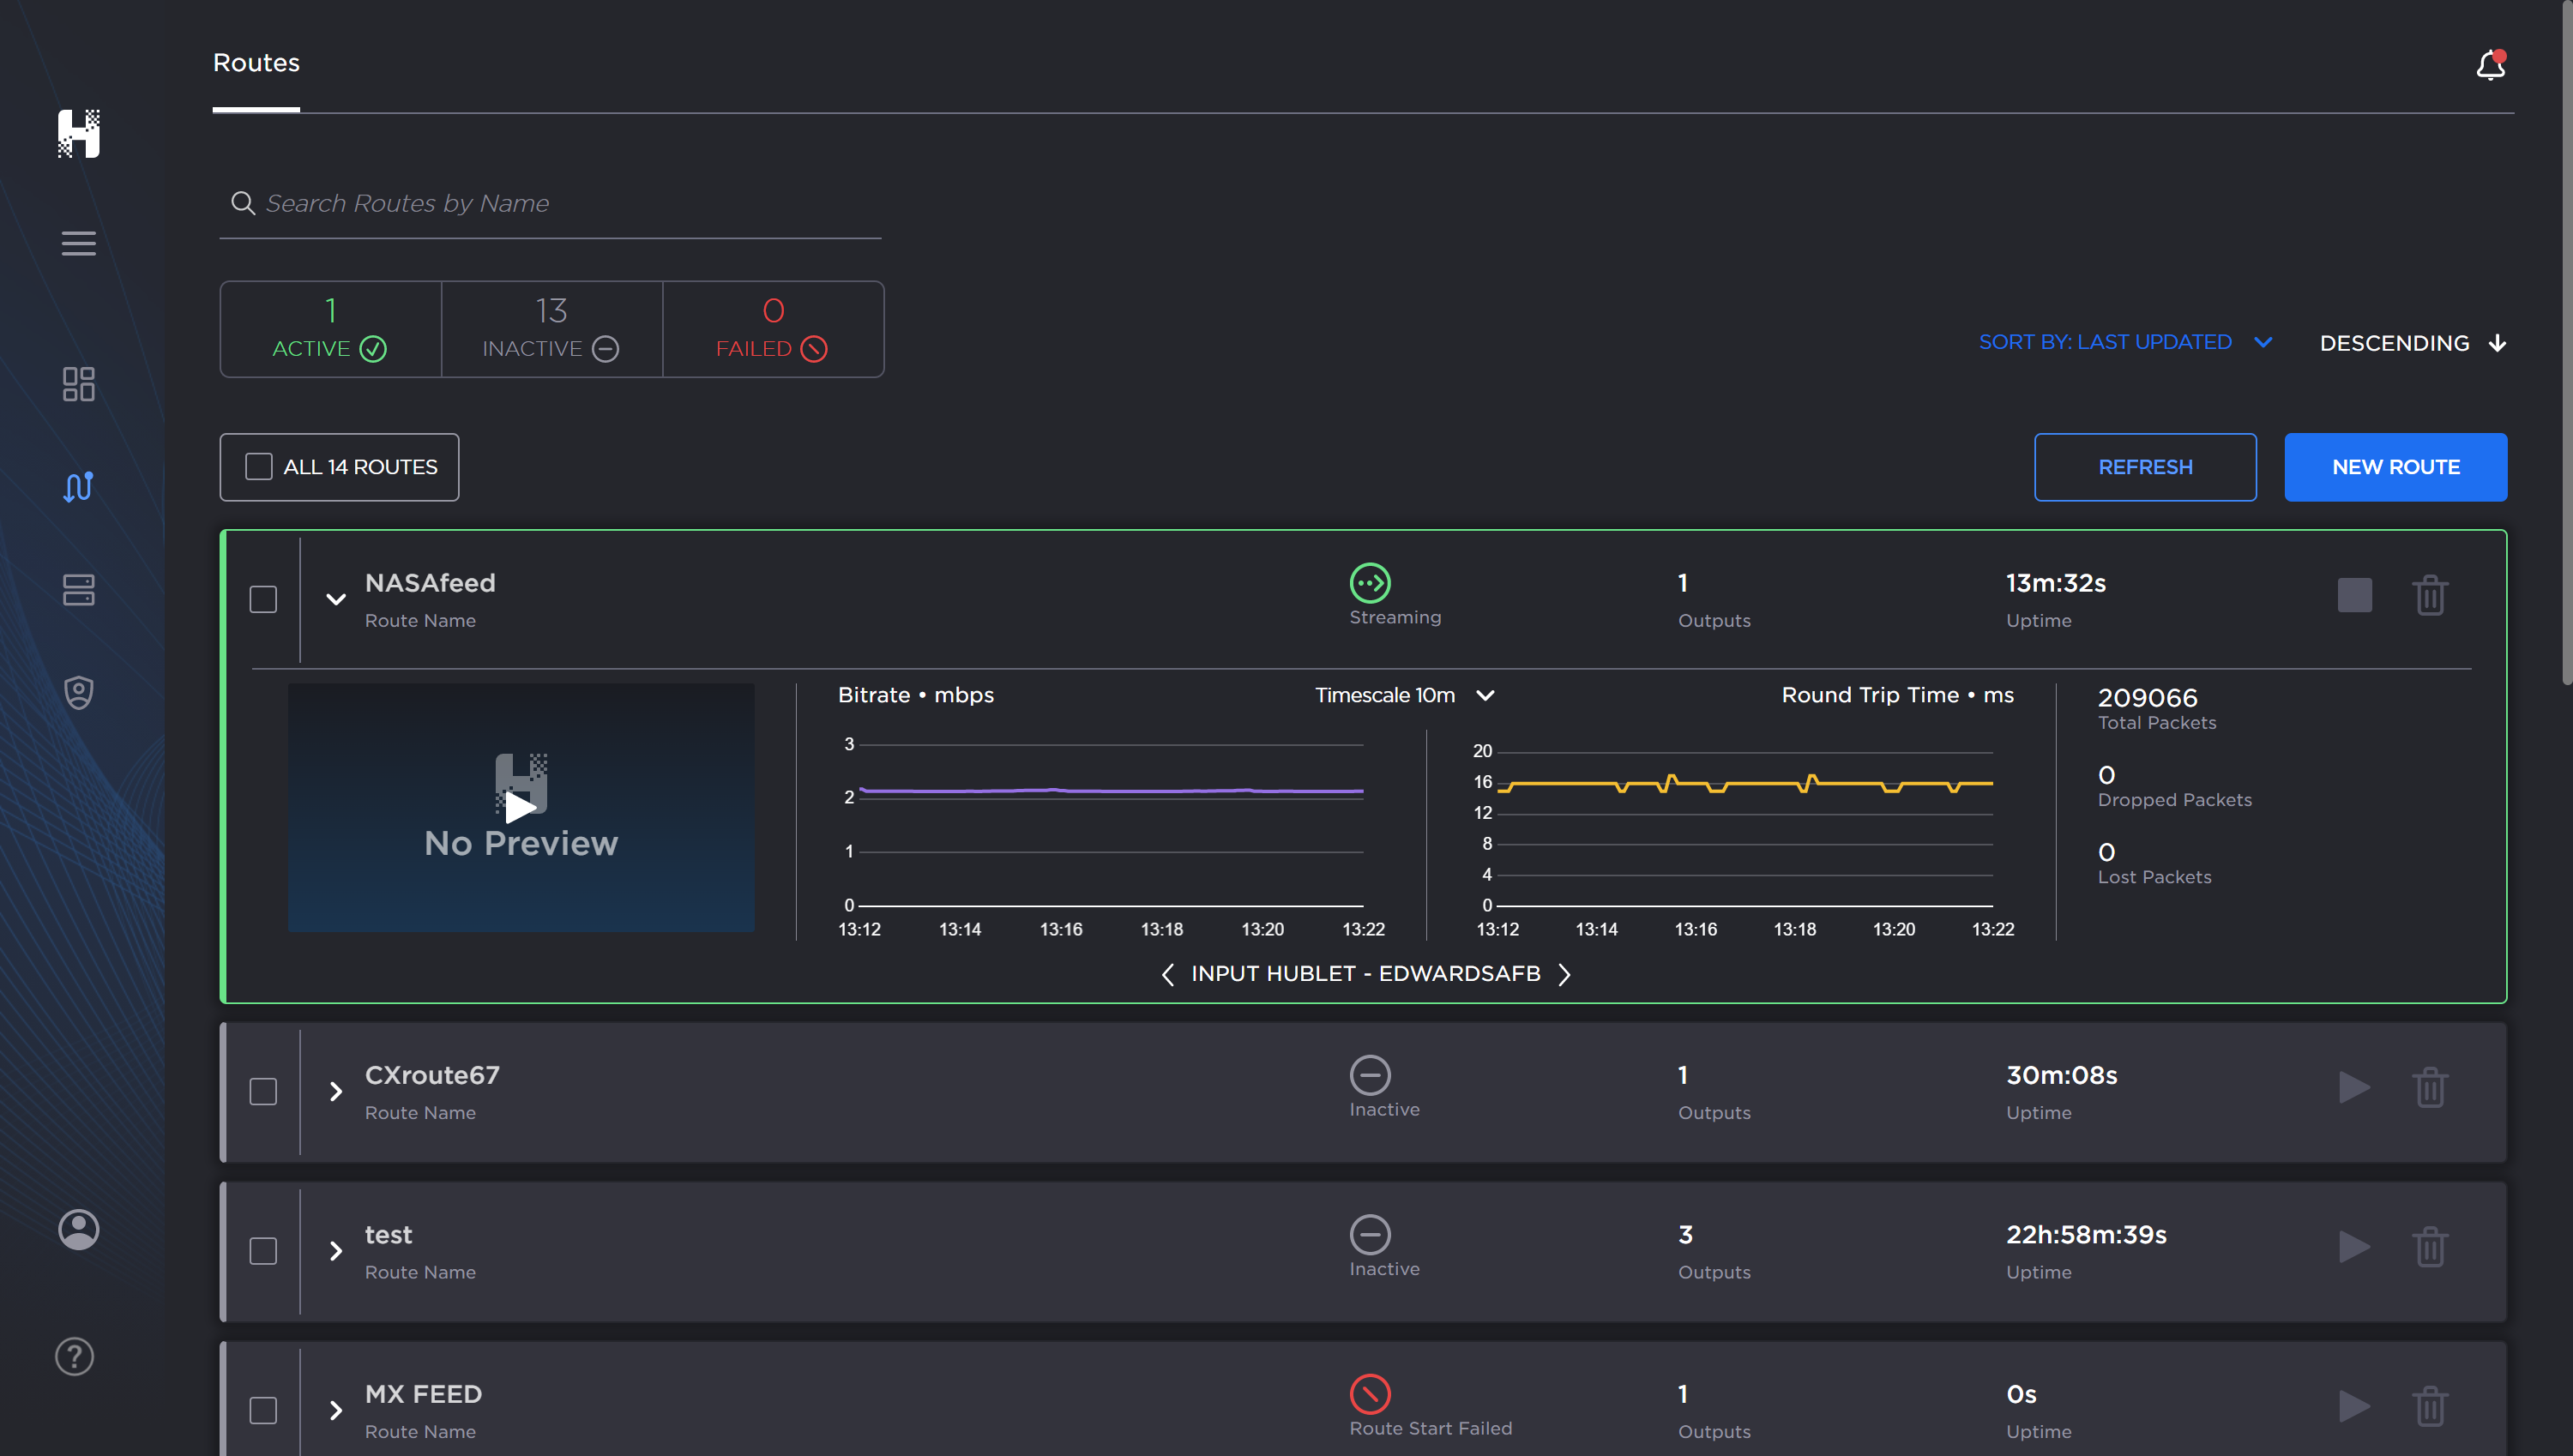
Task: Click the Search Routes by Name field
Action: point(550,204)
